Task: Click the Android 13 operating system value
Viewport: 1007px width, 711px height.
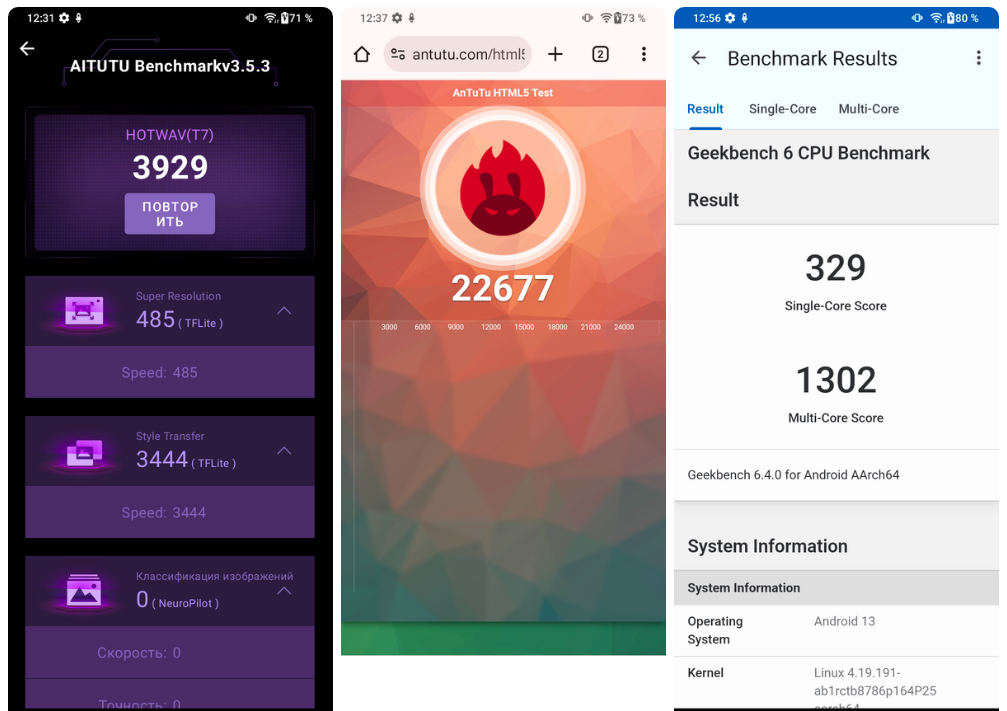Action: pyautogui.click(x=845, y=621)
